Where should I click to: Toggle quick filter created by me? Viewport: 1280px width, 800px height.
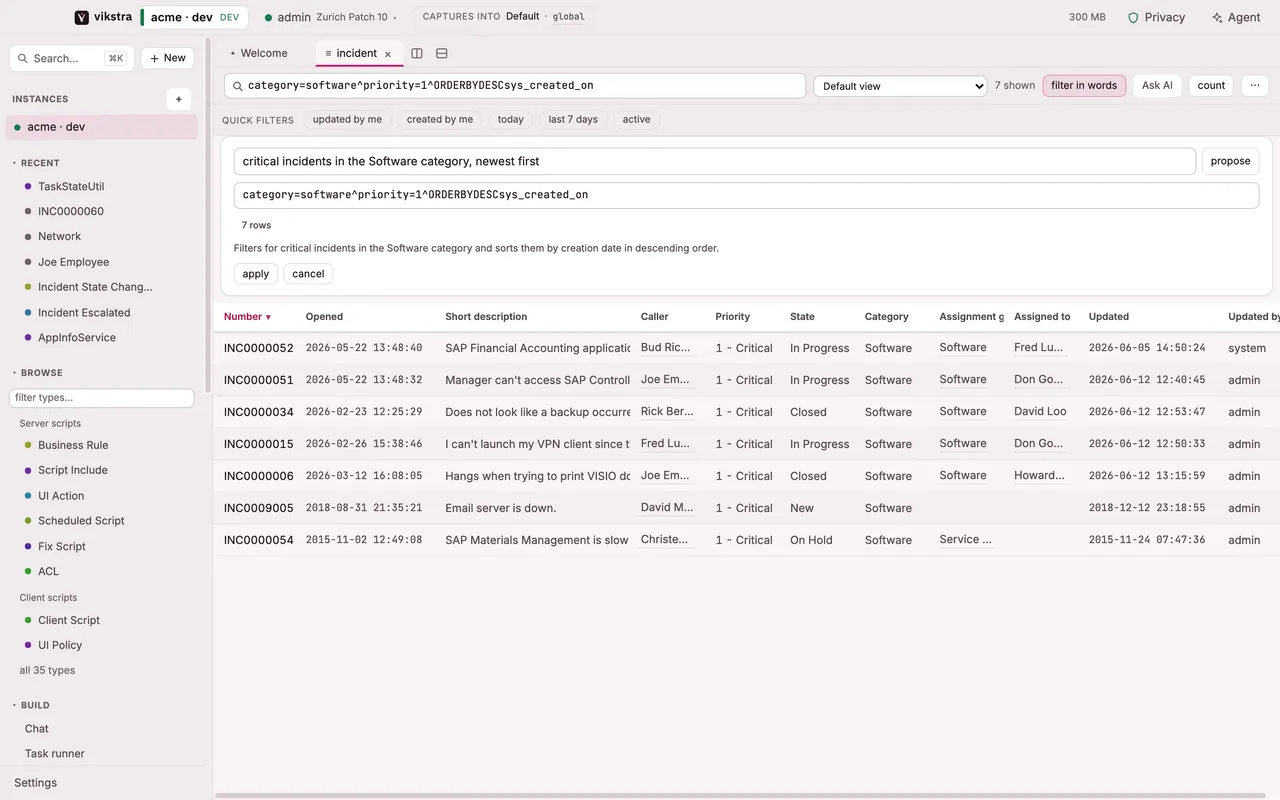point(440,119)
